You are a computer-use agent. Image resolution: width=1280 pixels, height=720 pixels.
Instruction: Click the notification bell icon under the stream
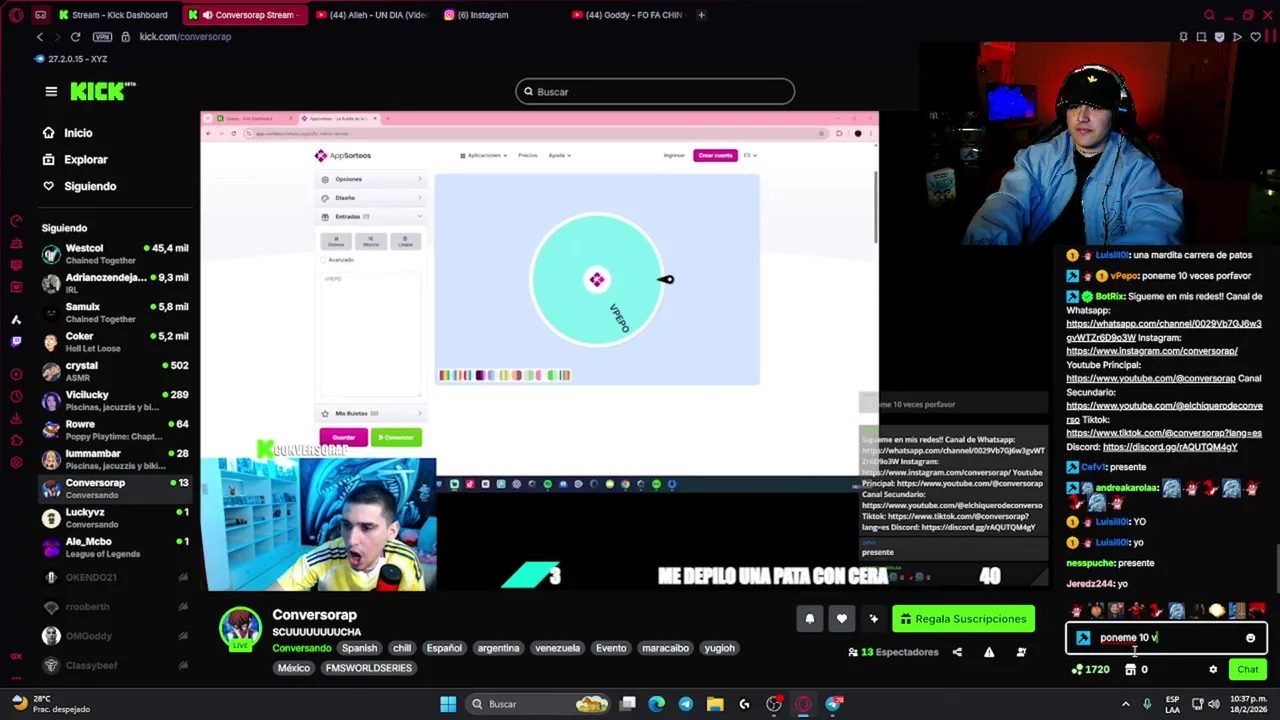[x=810, y=619]
